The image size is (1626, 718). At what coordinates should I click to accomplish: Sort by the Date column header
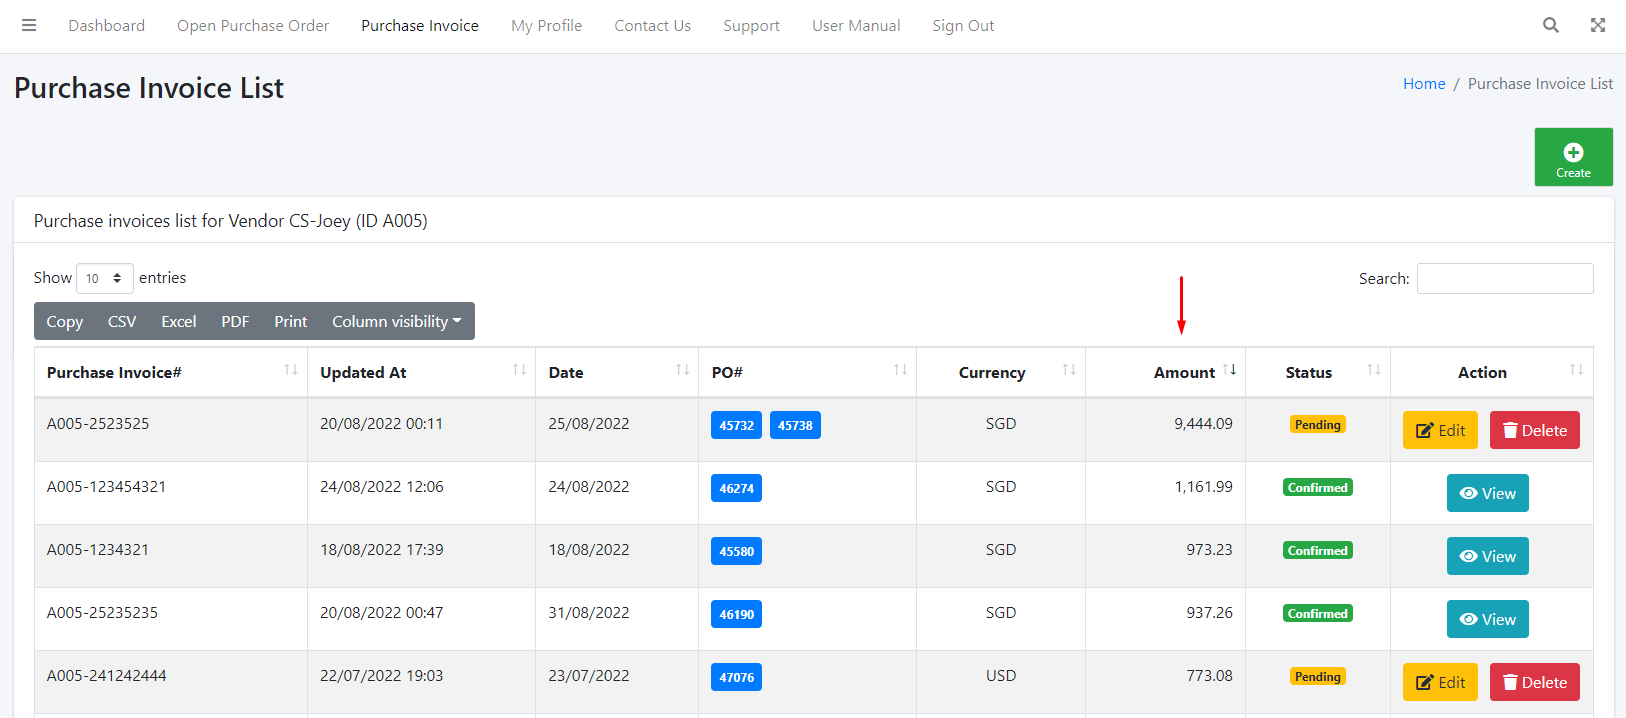(x=566, y=373)
